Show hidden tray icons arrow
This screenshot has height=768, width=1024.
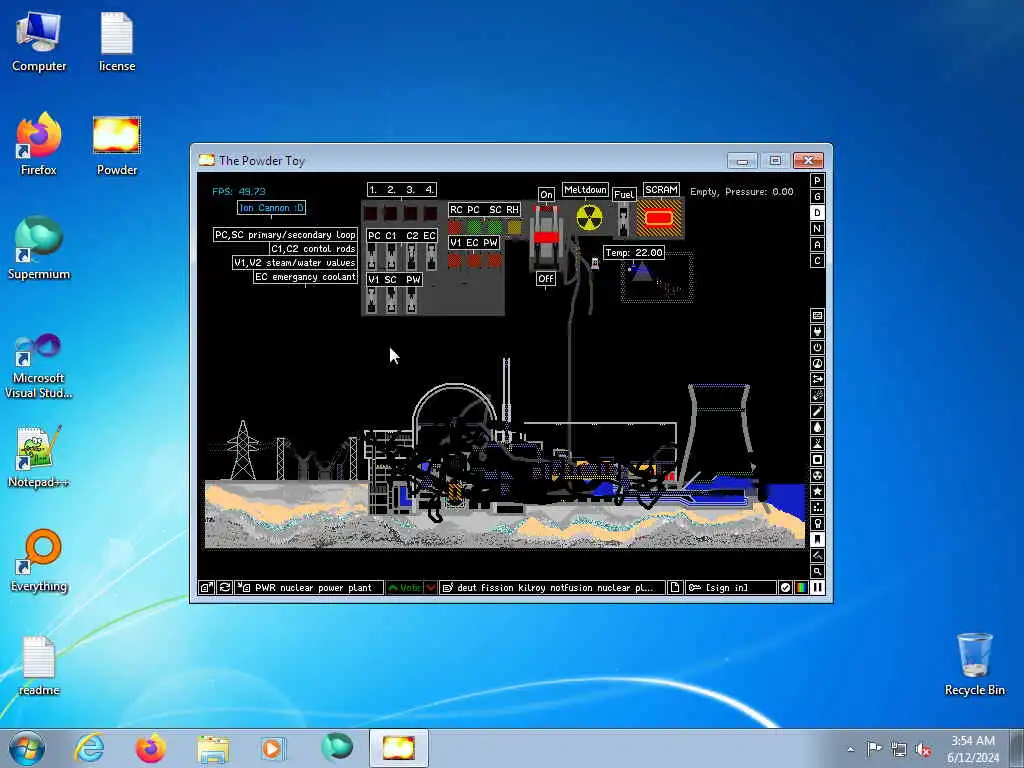click(x=850, y=749)
